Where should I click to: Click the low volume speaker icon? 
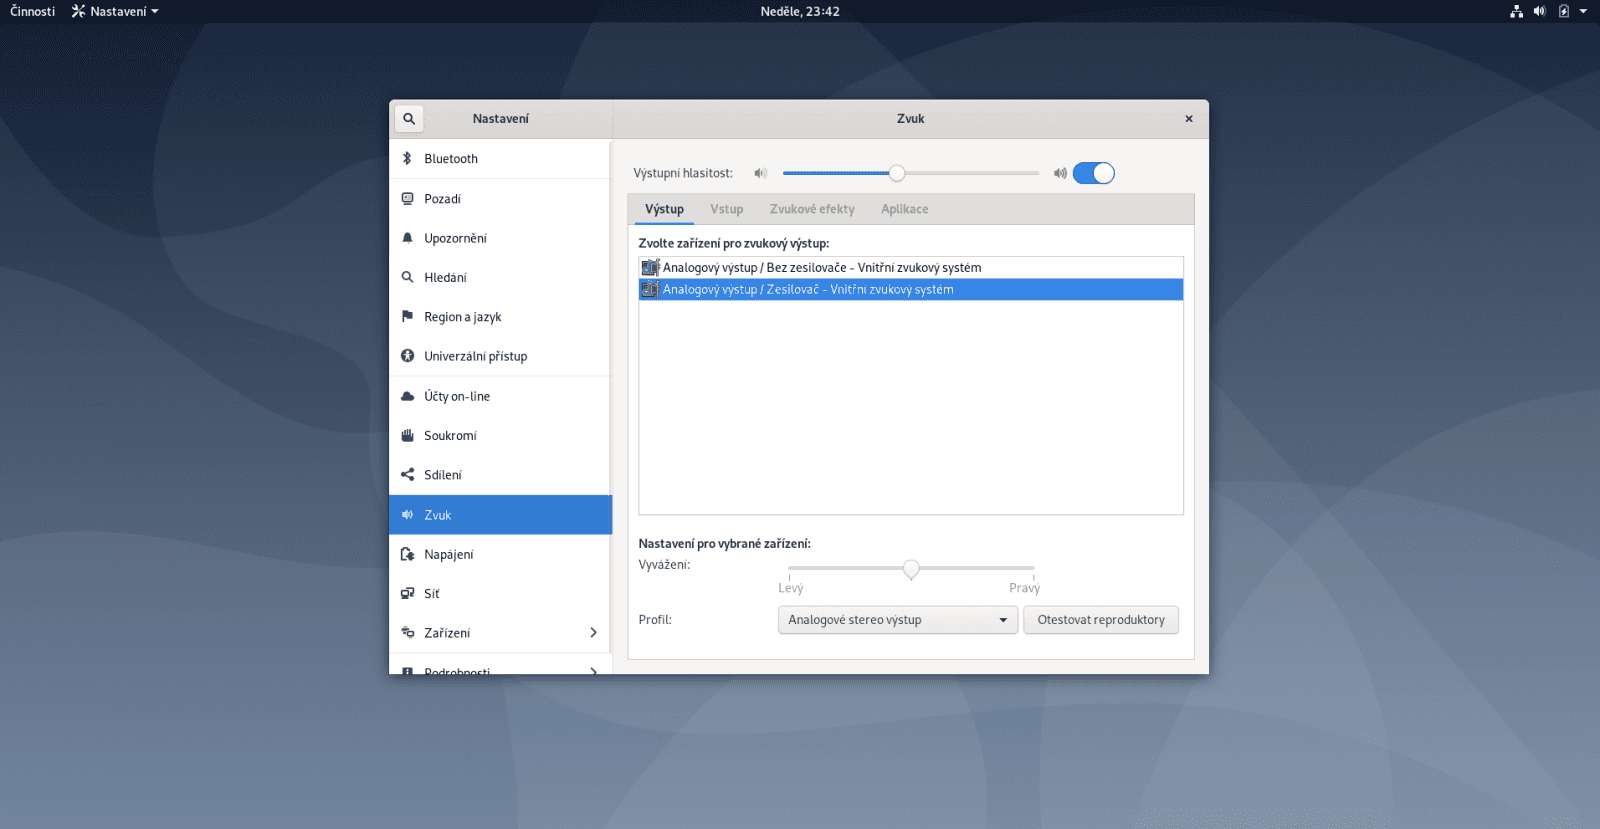760,173
